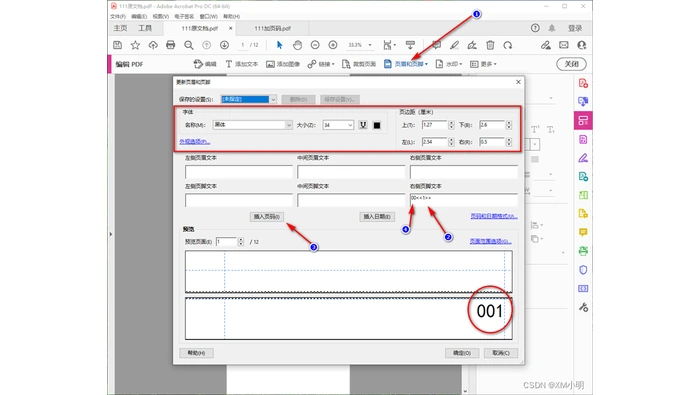The height and width of the screenshot is (395, 700).
Task: Click the Save file icon in the toolbar
Action: pyautogui.click(x=117, y=45)
